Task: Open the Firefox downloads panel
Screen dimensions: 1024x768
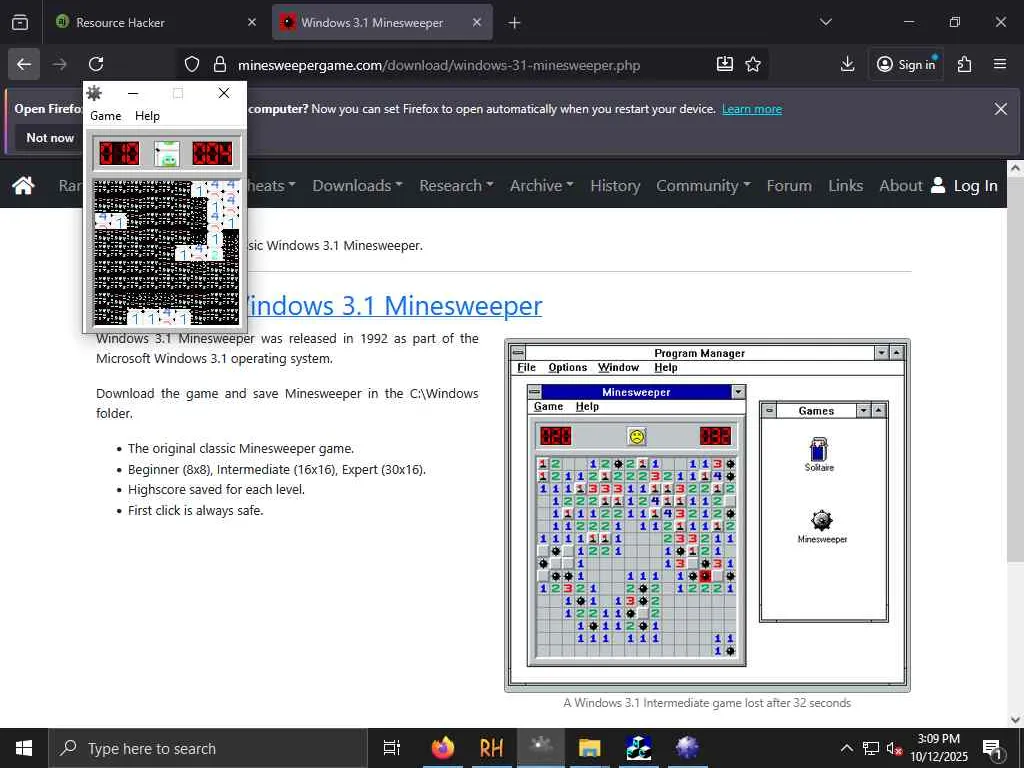Action: pyautogui.click(x=847, y=64)
